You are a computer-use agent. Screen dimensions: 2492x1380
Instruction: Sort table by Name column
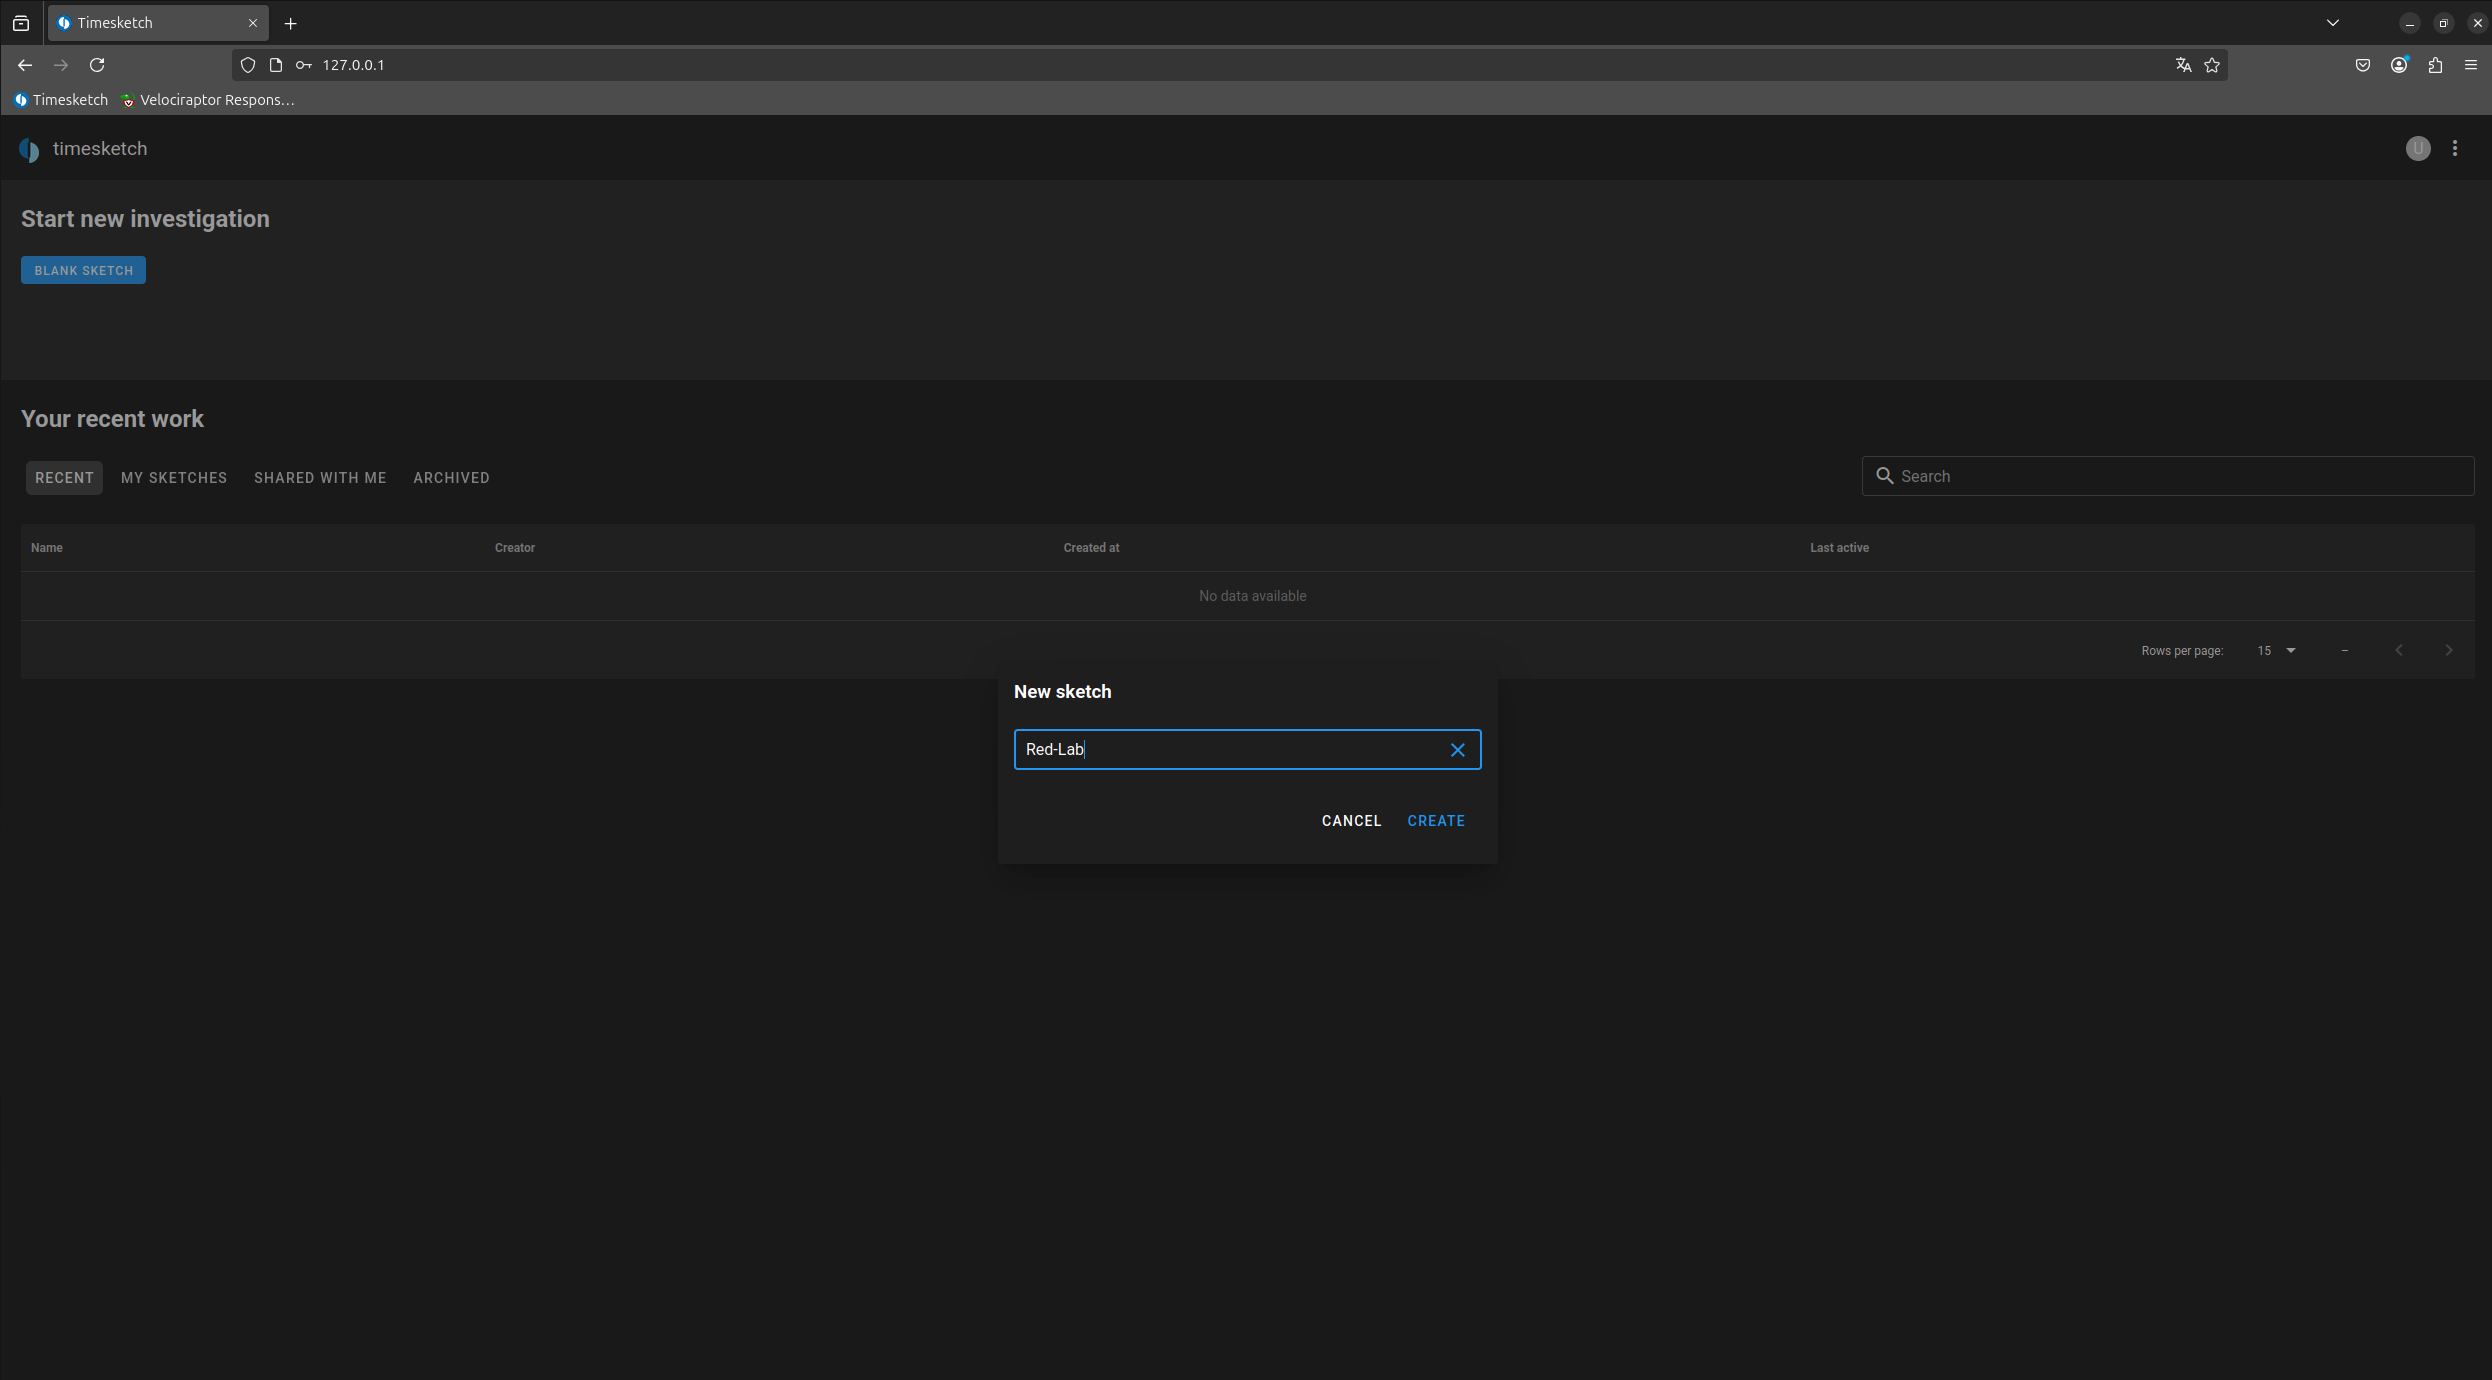click(x=47, y=548)
